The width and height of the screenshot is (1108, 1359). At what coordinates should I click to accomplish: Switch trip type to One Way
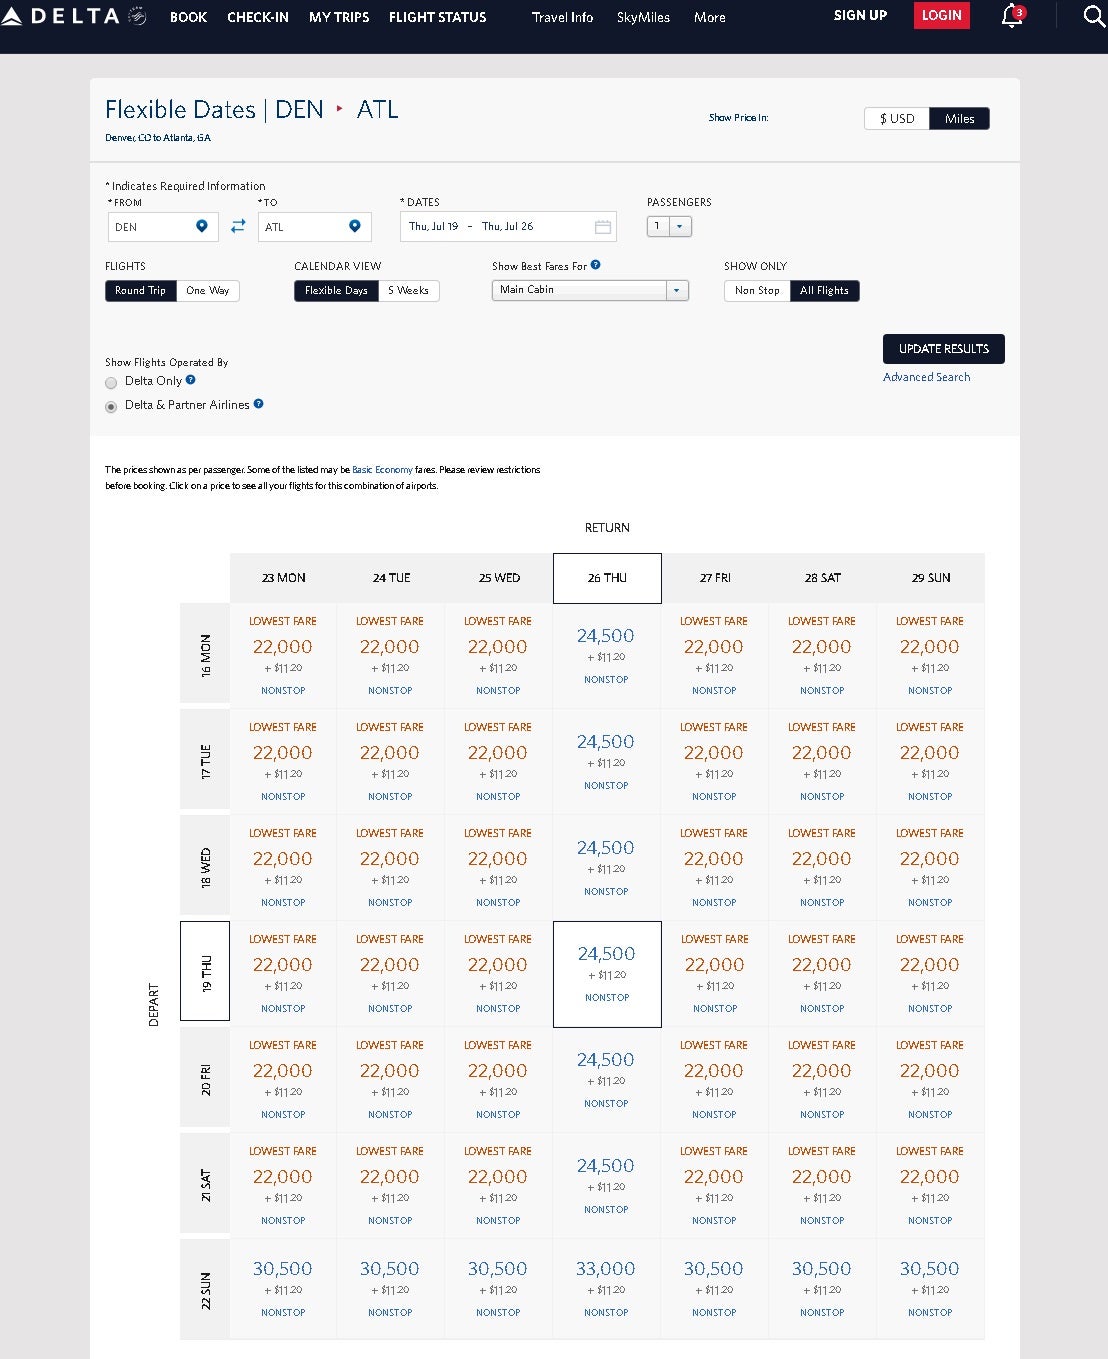pos(208,291)
